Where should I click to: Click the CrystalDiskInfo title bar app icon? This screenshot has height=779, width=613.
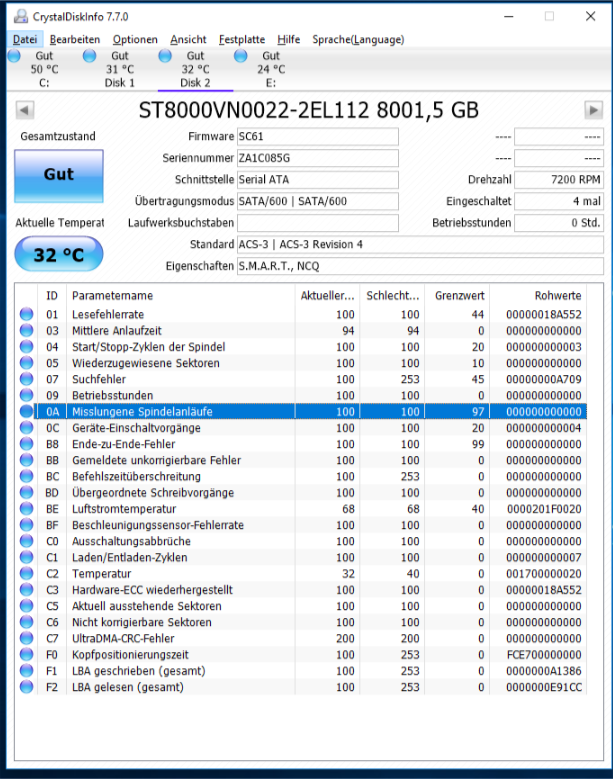click(x=20, y=16)
